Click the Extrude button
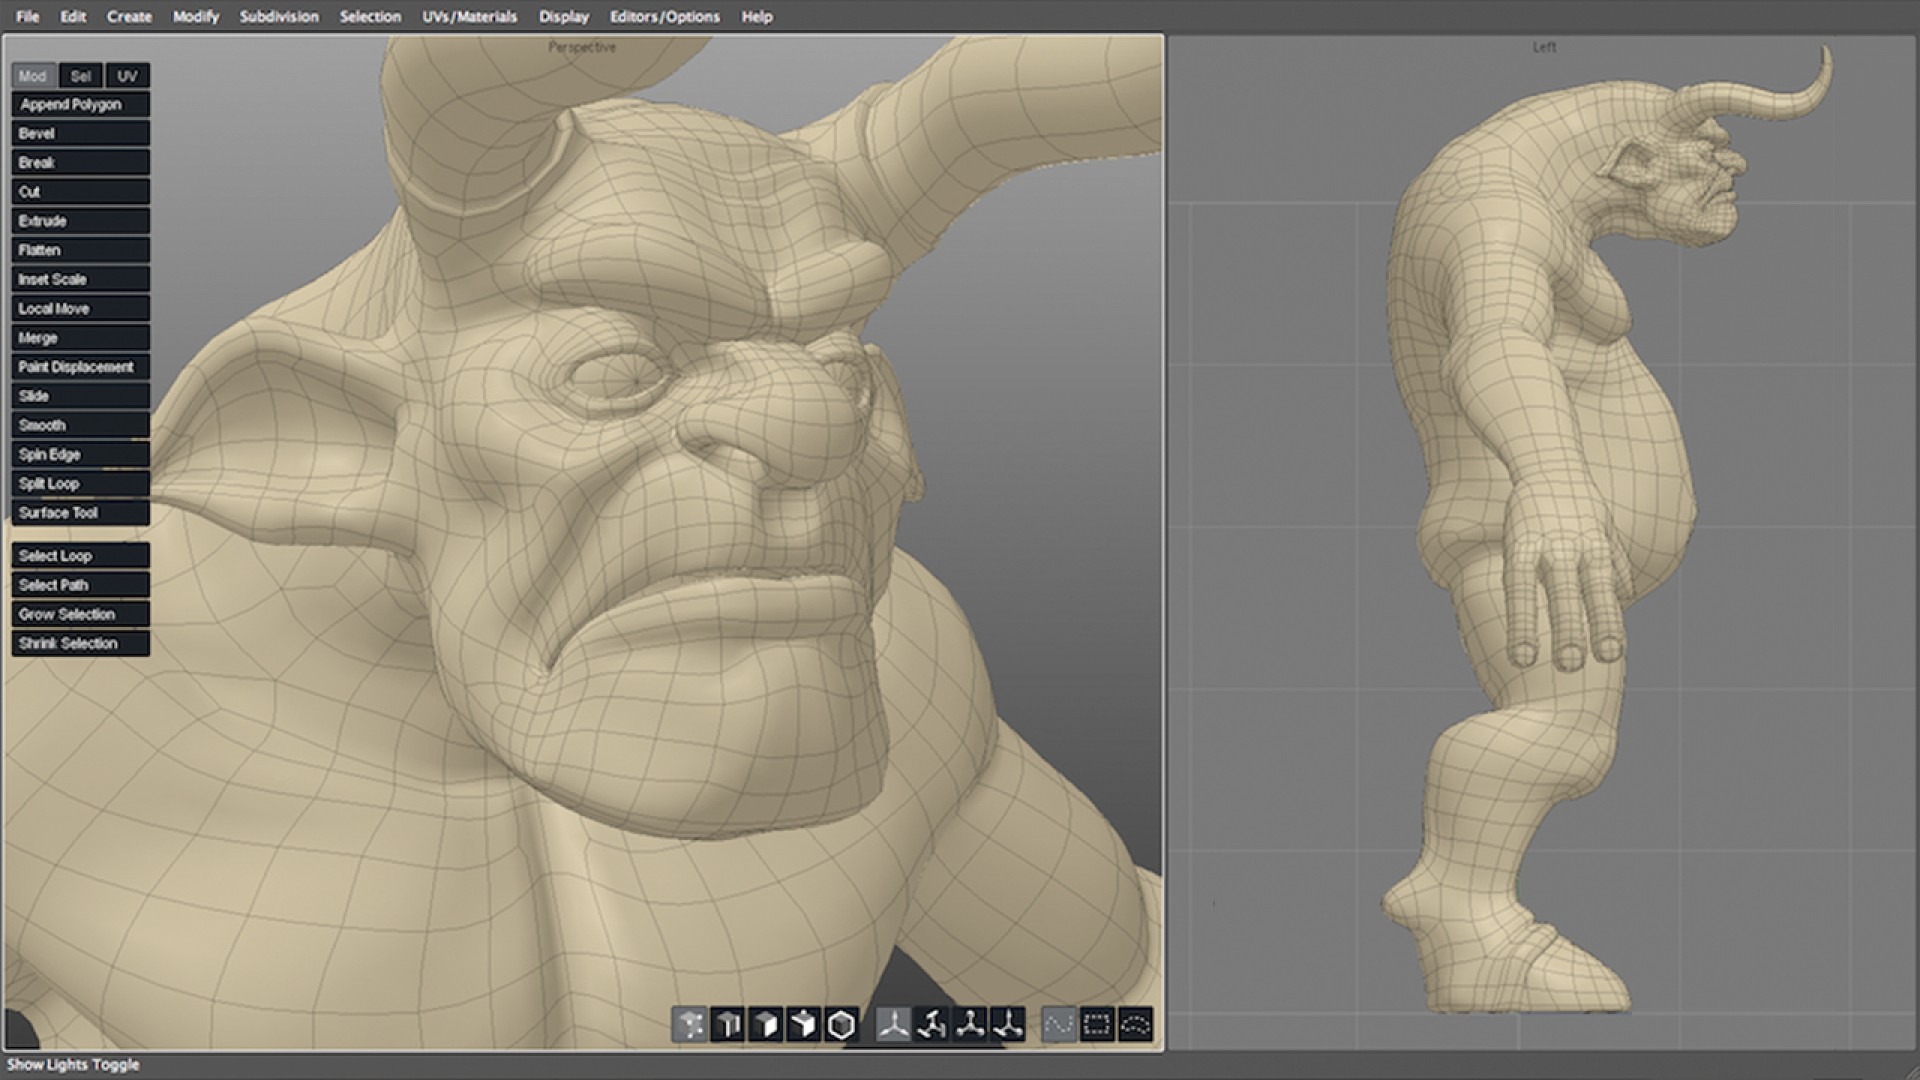Image resolution: width=1920 pixels, height=1080 pixels. click(x=80, y=221)
